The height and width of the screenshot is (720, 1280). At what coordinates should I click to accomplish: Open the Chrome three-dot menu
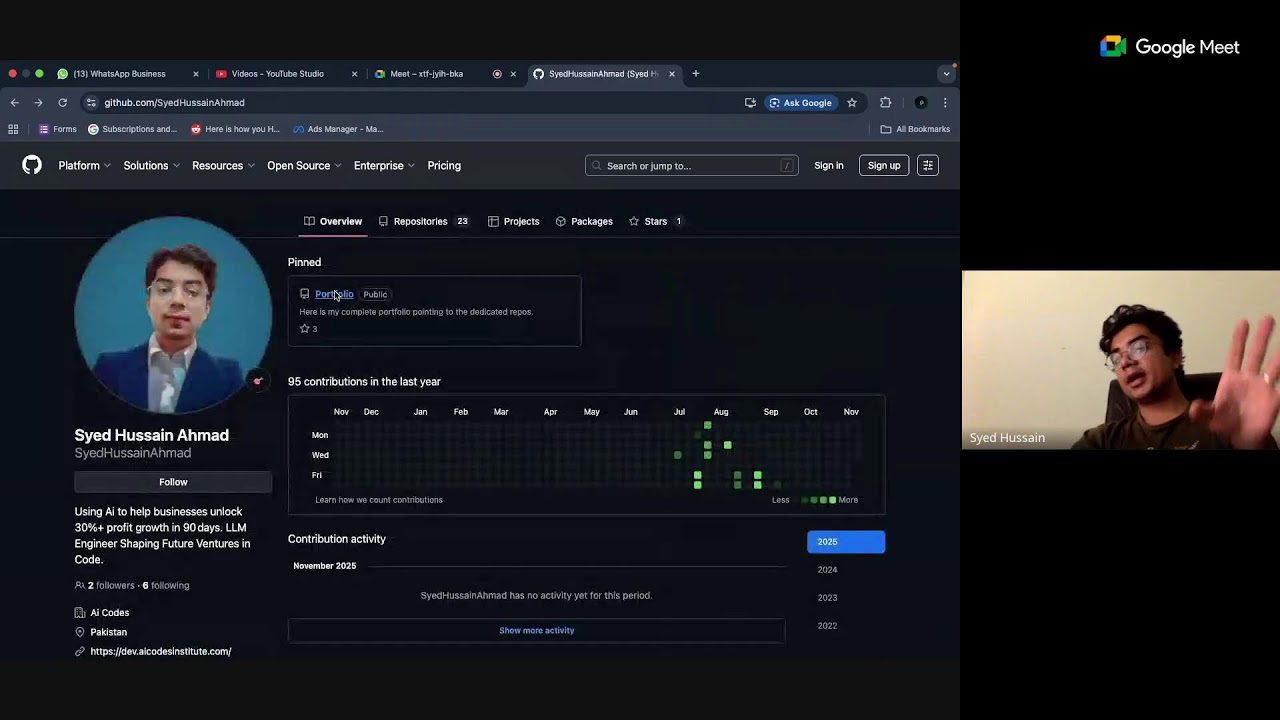tap(945, 102)
